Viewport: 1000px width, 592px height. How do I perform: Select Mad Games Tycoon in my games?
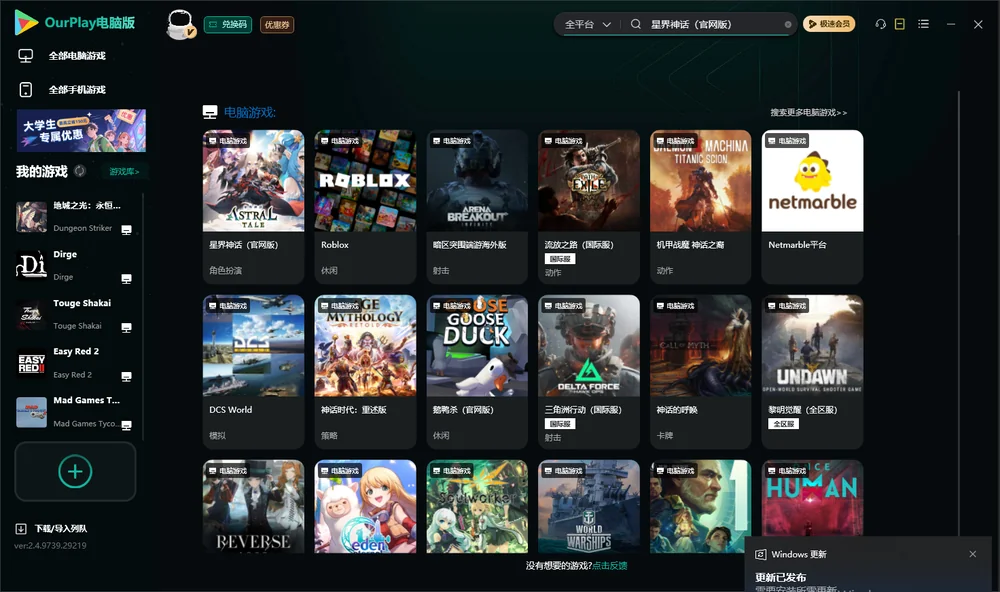[x=75, y=412]
